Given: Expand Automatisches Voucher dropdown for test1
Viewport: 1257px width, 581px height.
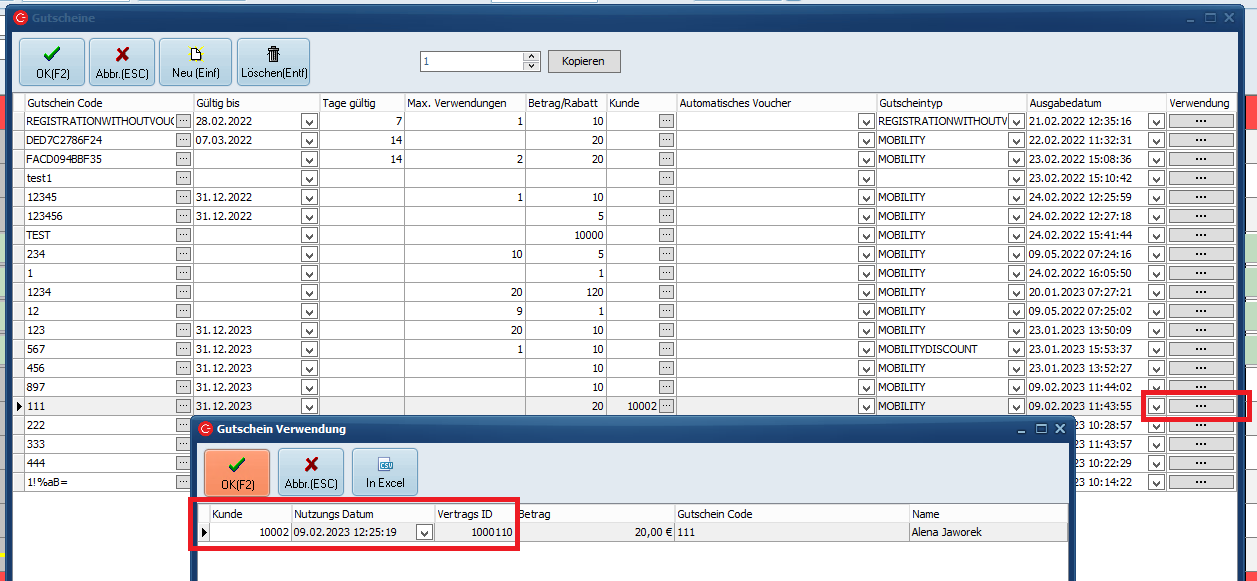Looking at the screenshot, I should click(x=866, y=178).
